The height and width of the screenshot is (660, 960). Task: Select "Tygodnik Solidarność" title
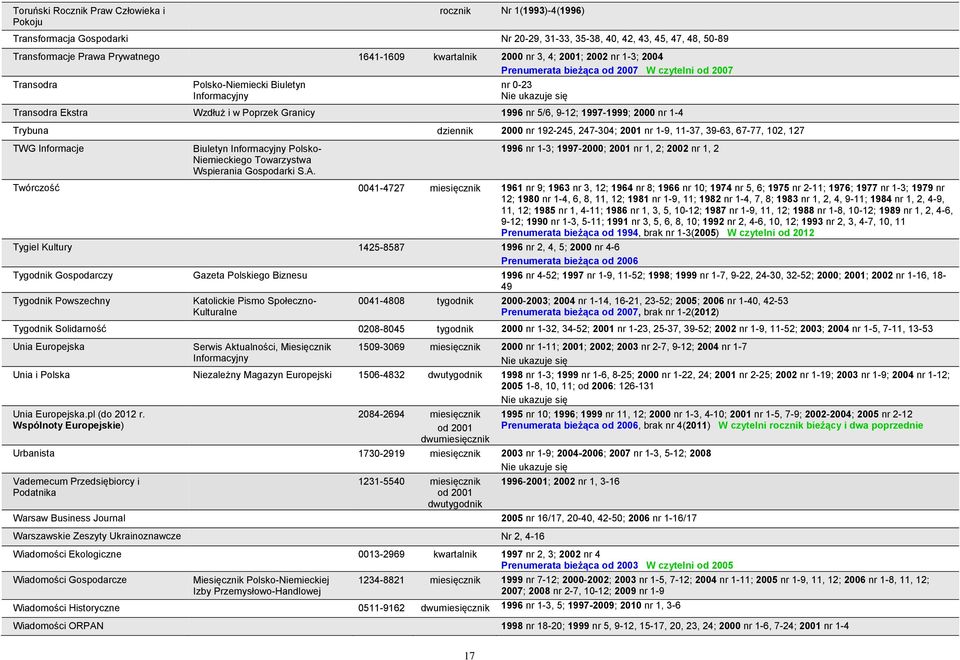click(x=59, y=329)
